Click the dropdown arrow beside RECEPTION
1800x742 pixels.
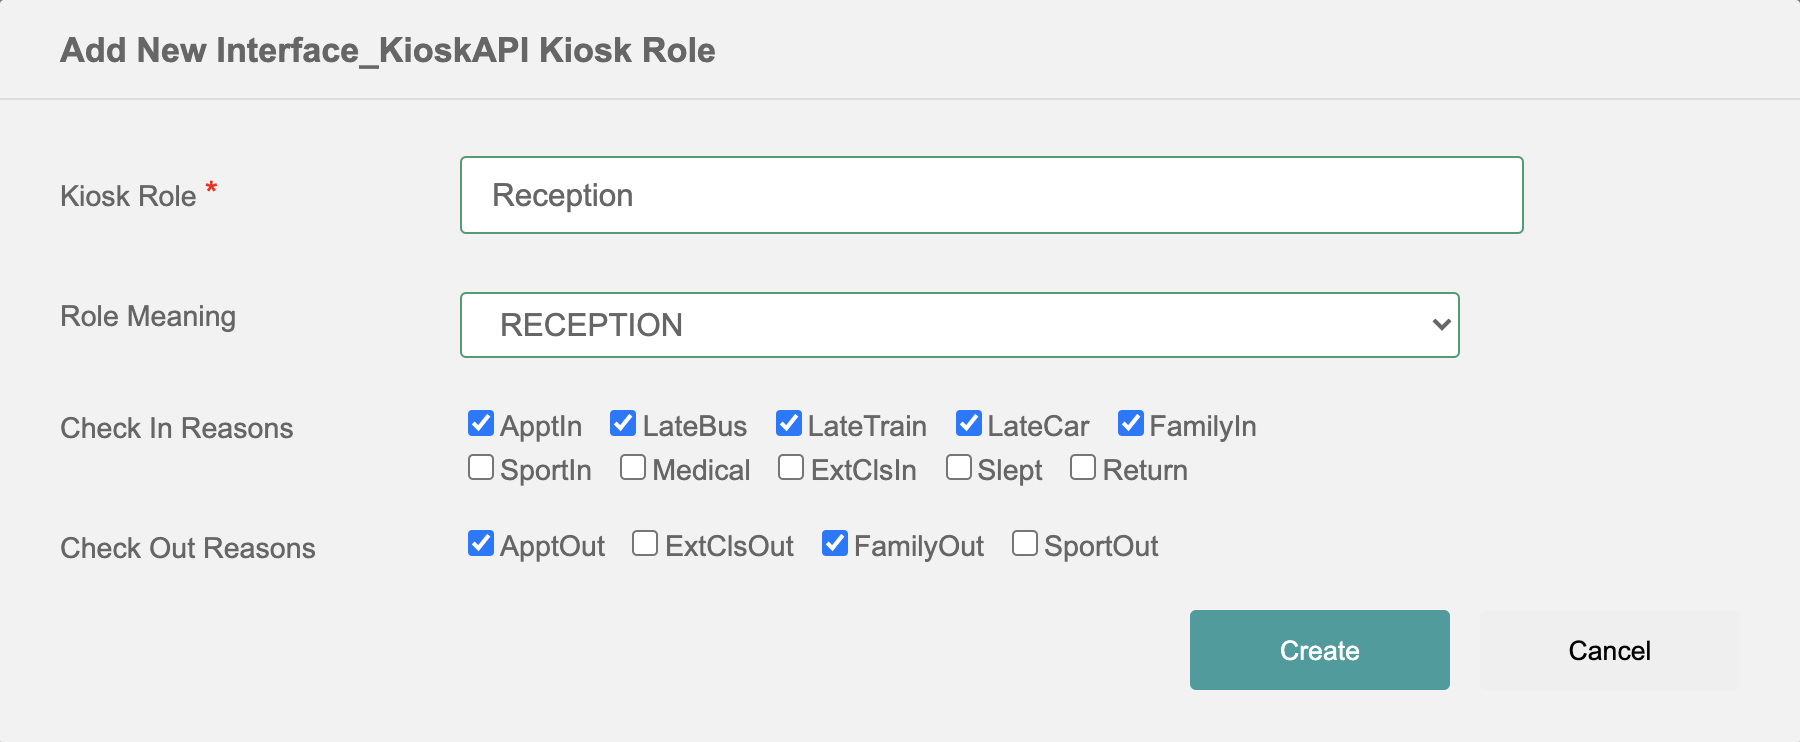click(1441, 325)
